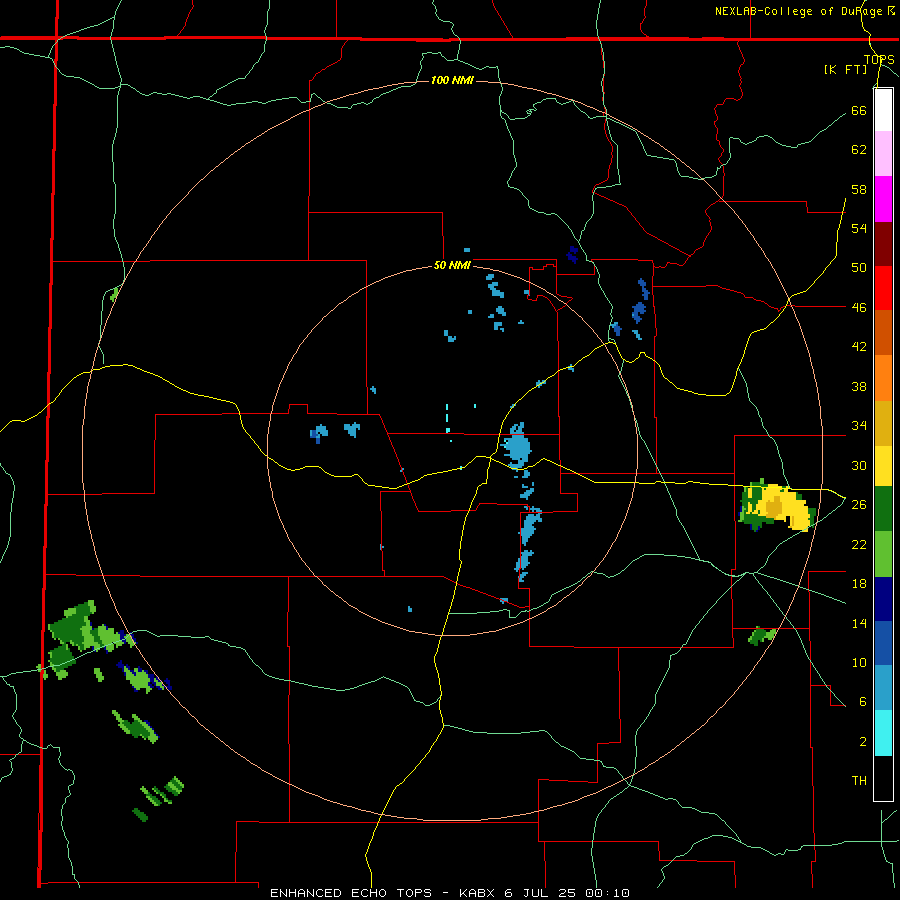Click the orange 38 kft legend swatch
The height and width of the screenshot is (900, 900).
[x=883, y=378]
